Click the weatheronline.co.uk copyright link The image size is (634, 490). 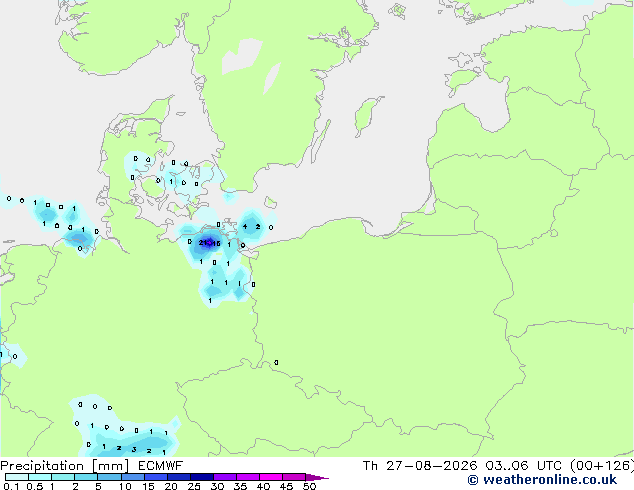point(542,480)
